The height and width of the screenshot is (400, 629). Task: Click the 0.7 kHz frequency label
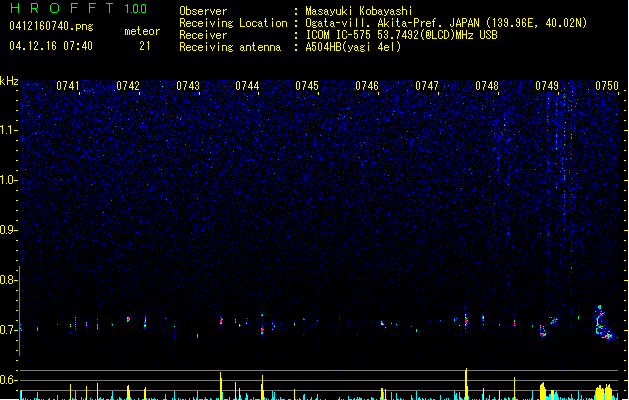pyautogui.click(x=9, y=330)
